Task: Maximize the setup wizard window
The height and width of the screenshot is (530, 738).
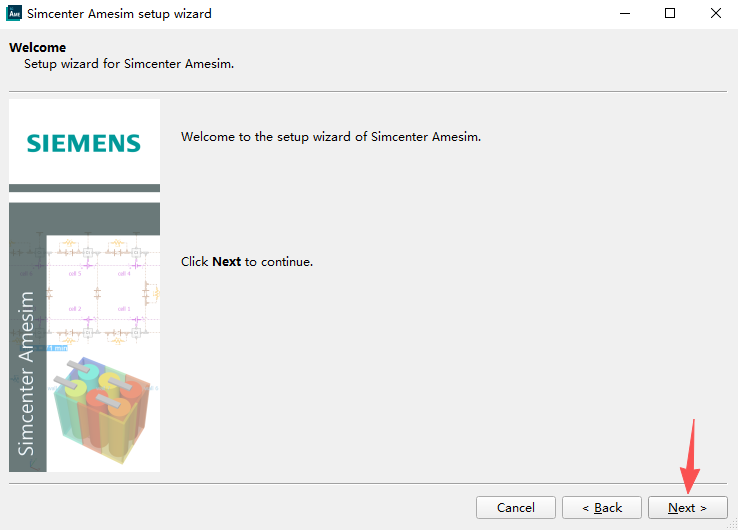Action: coord(669,14)
